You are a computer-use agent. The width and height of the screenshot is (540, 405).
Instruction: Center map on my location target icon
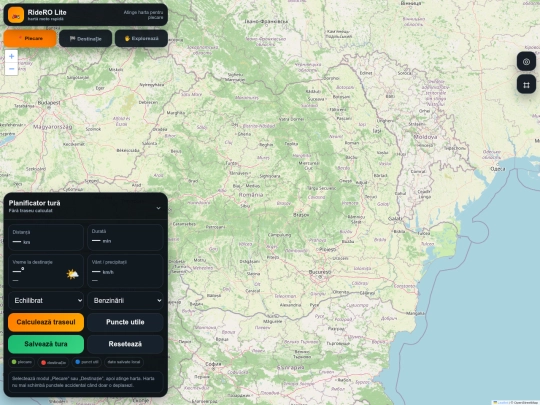[x=526, y=62]
